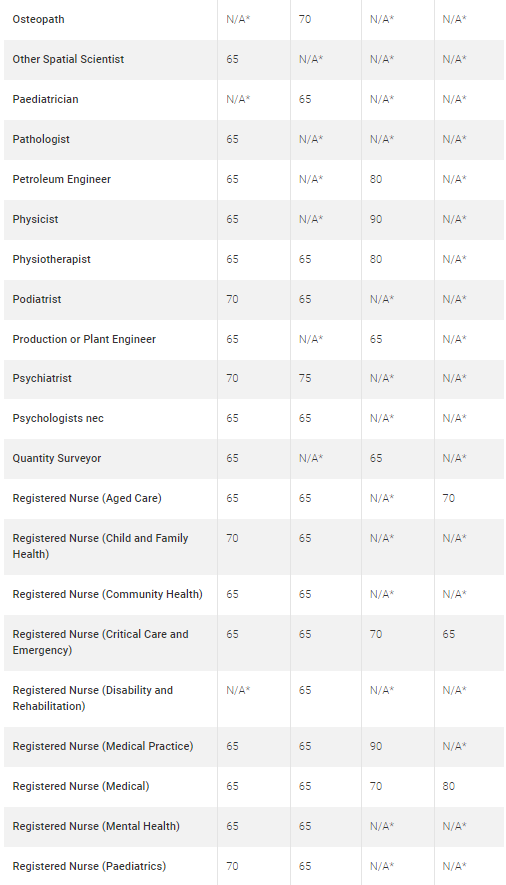Select Registered Nurse (Disability and Rehabilitation) label
Viewport: 506px width, 885px height.
[93, 698]
